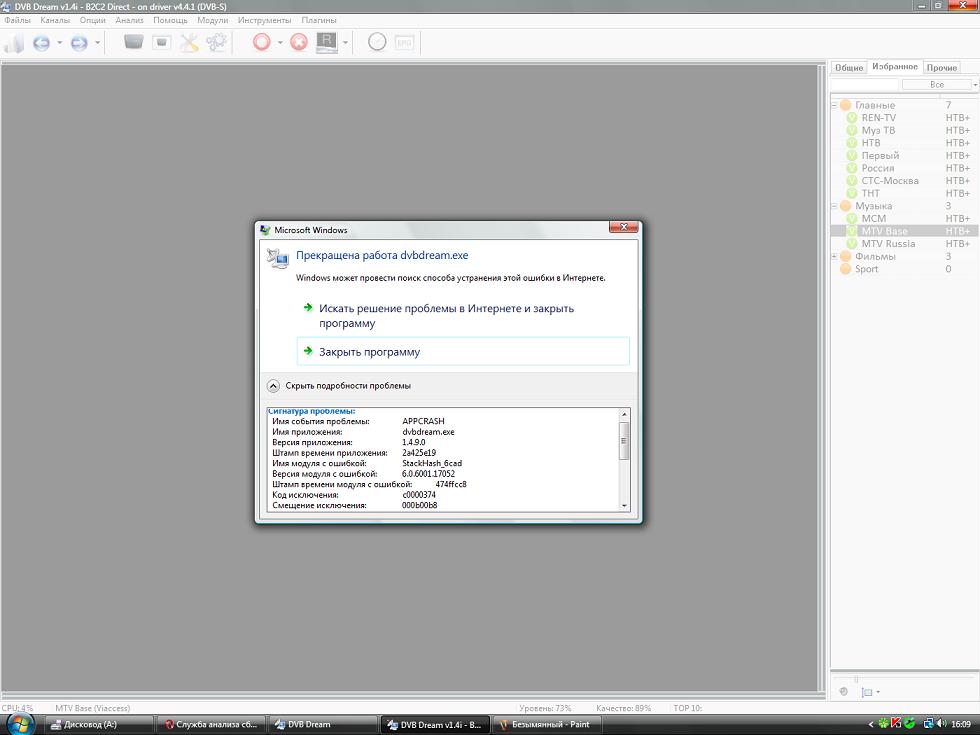Collapse problem details with Скрыть подробности проблемы
This screenshot has width=980, height=735.
click(x=339, y=386)
